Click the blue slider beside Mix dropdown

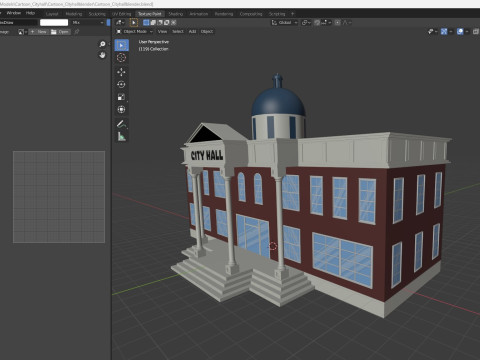click(109, 23)
